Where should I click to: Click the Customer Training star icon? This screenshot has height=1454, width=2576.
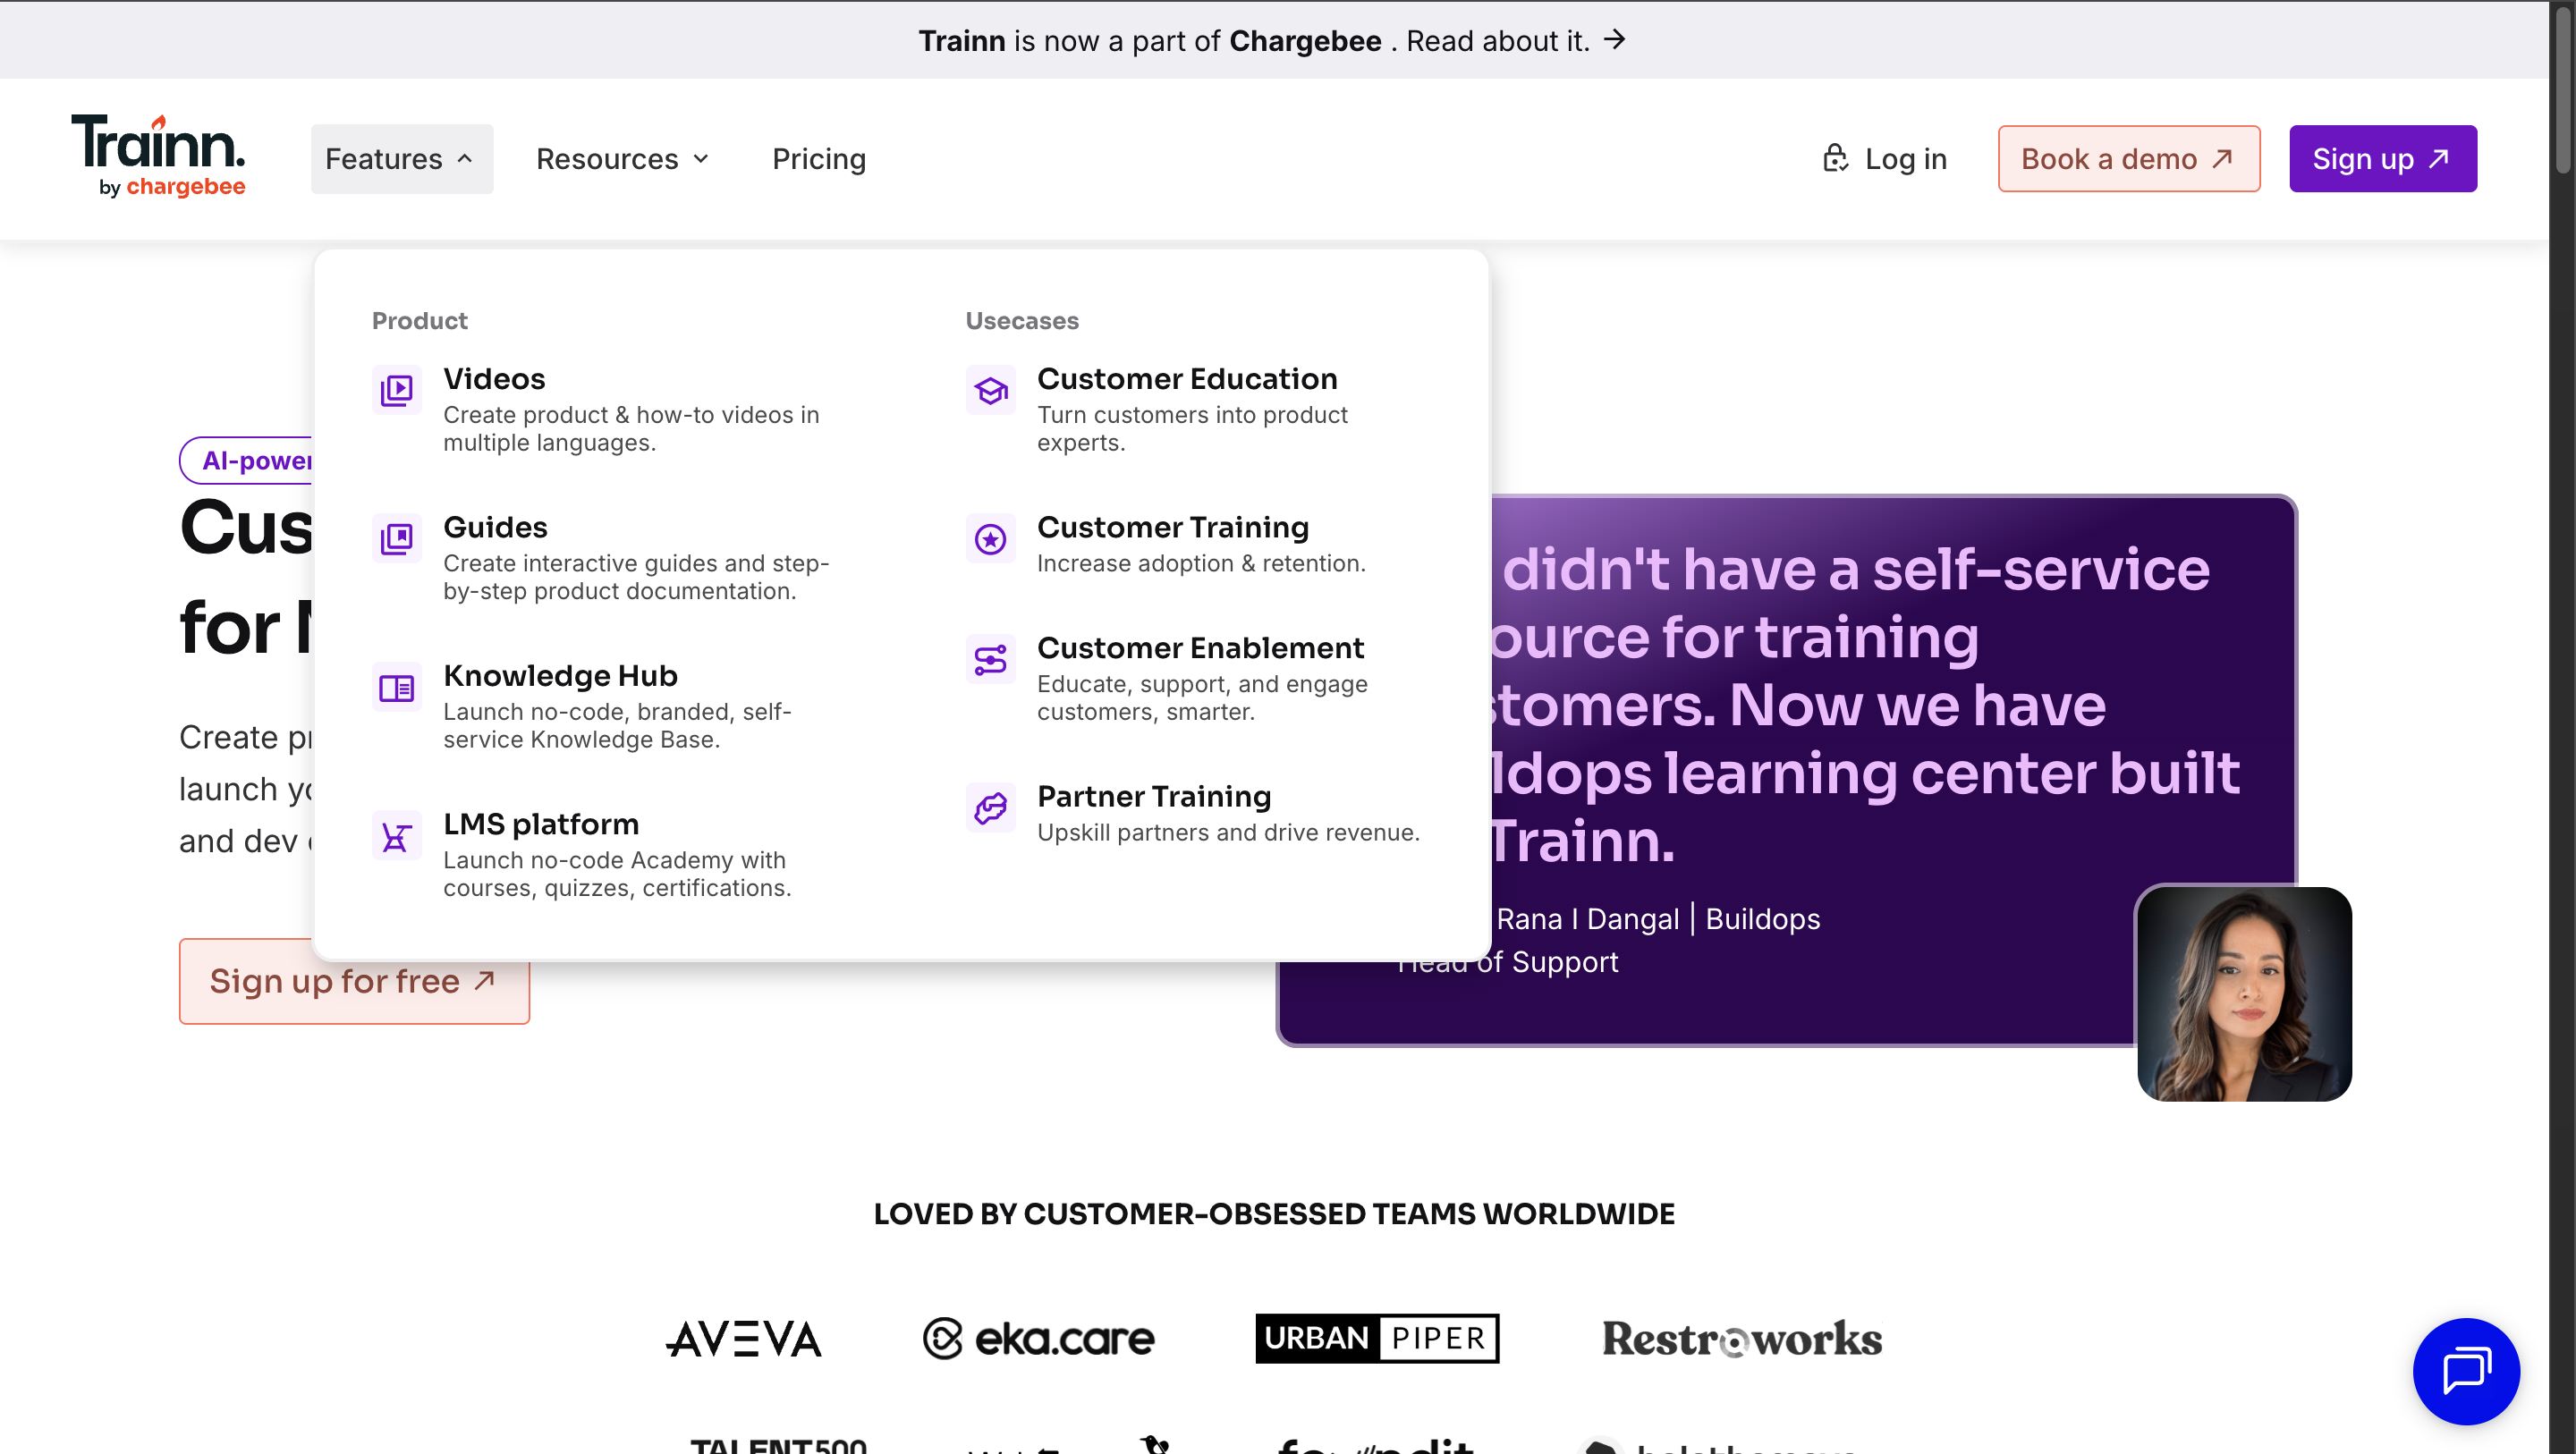tap(990, 538)
